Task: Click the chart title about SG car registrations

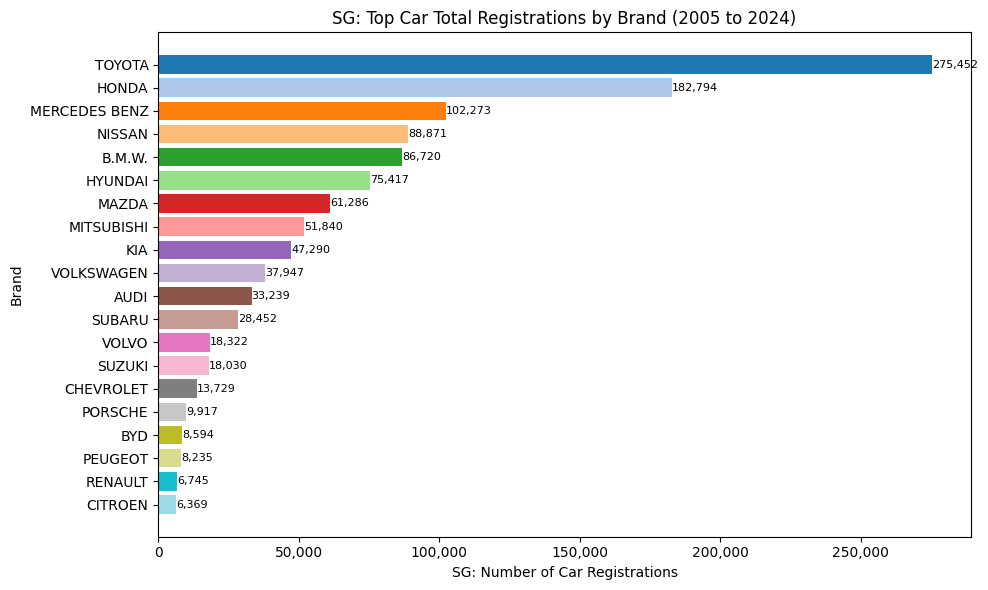Action: 564,18
